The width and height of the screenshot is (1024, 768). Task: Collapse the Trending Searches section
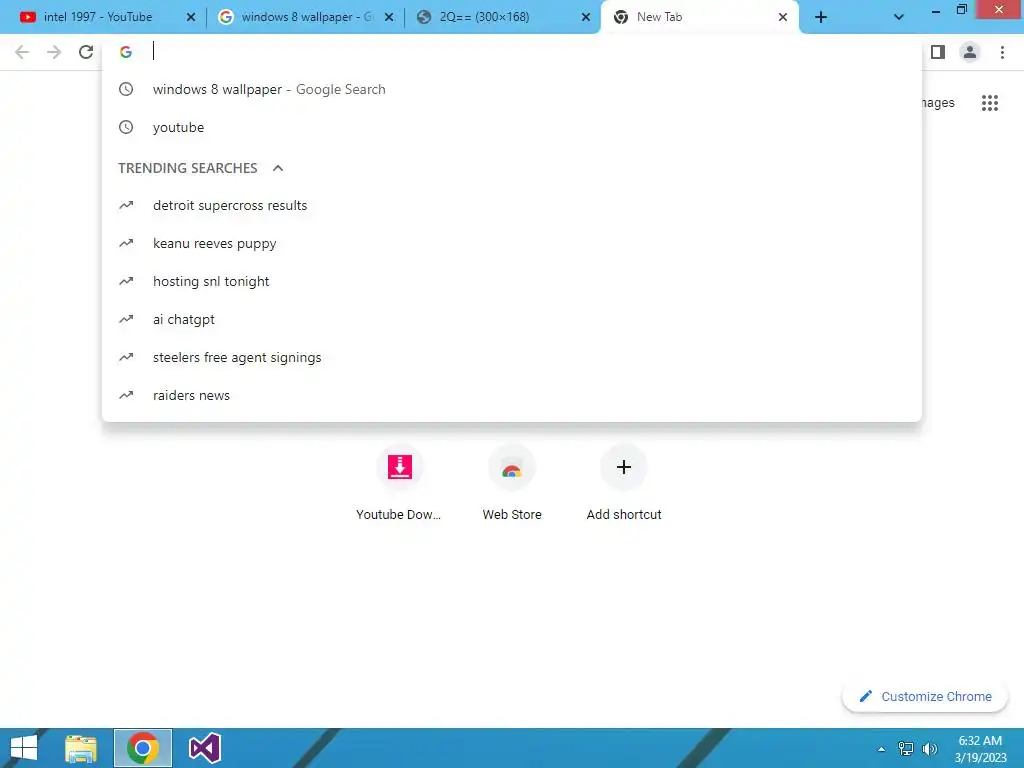point(278,168)
